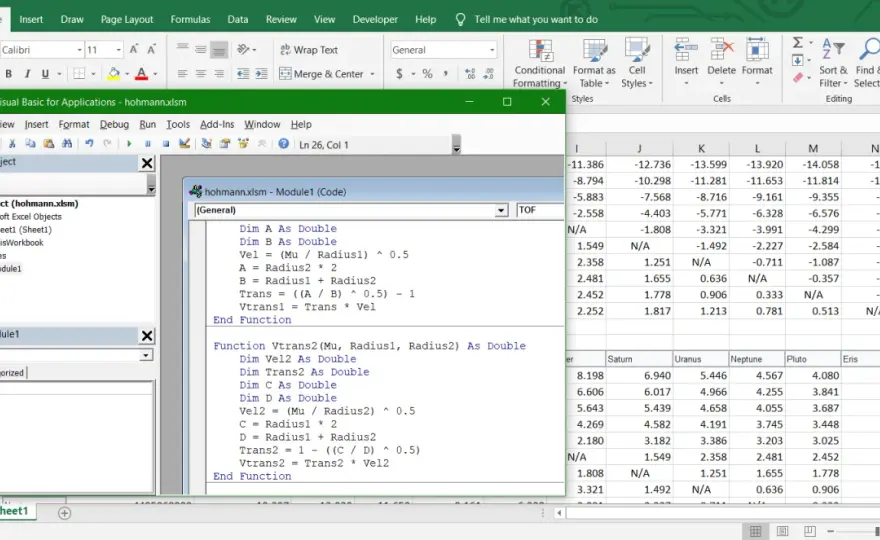Close the Project explorer pane
The width and height of the screenshot is (880, 540).
tap(146, 163)
